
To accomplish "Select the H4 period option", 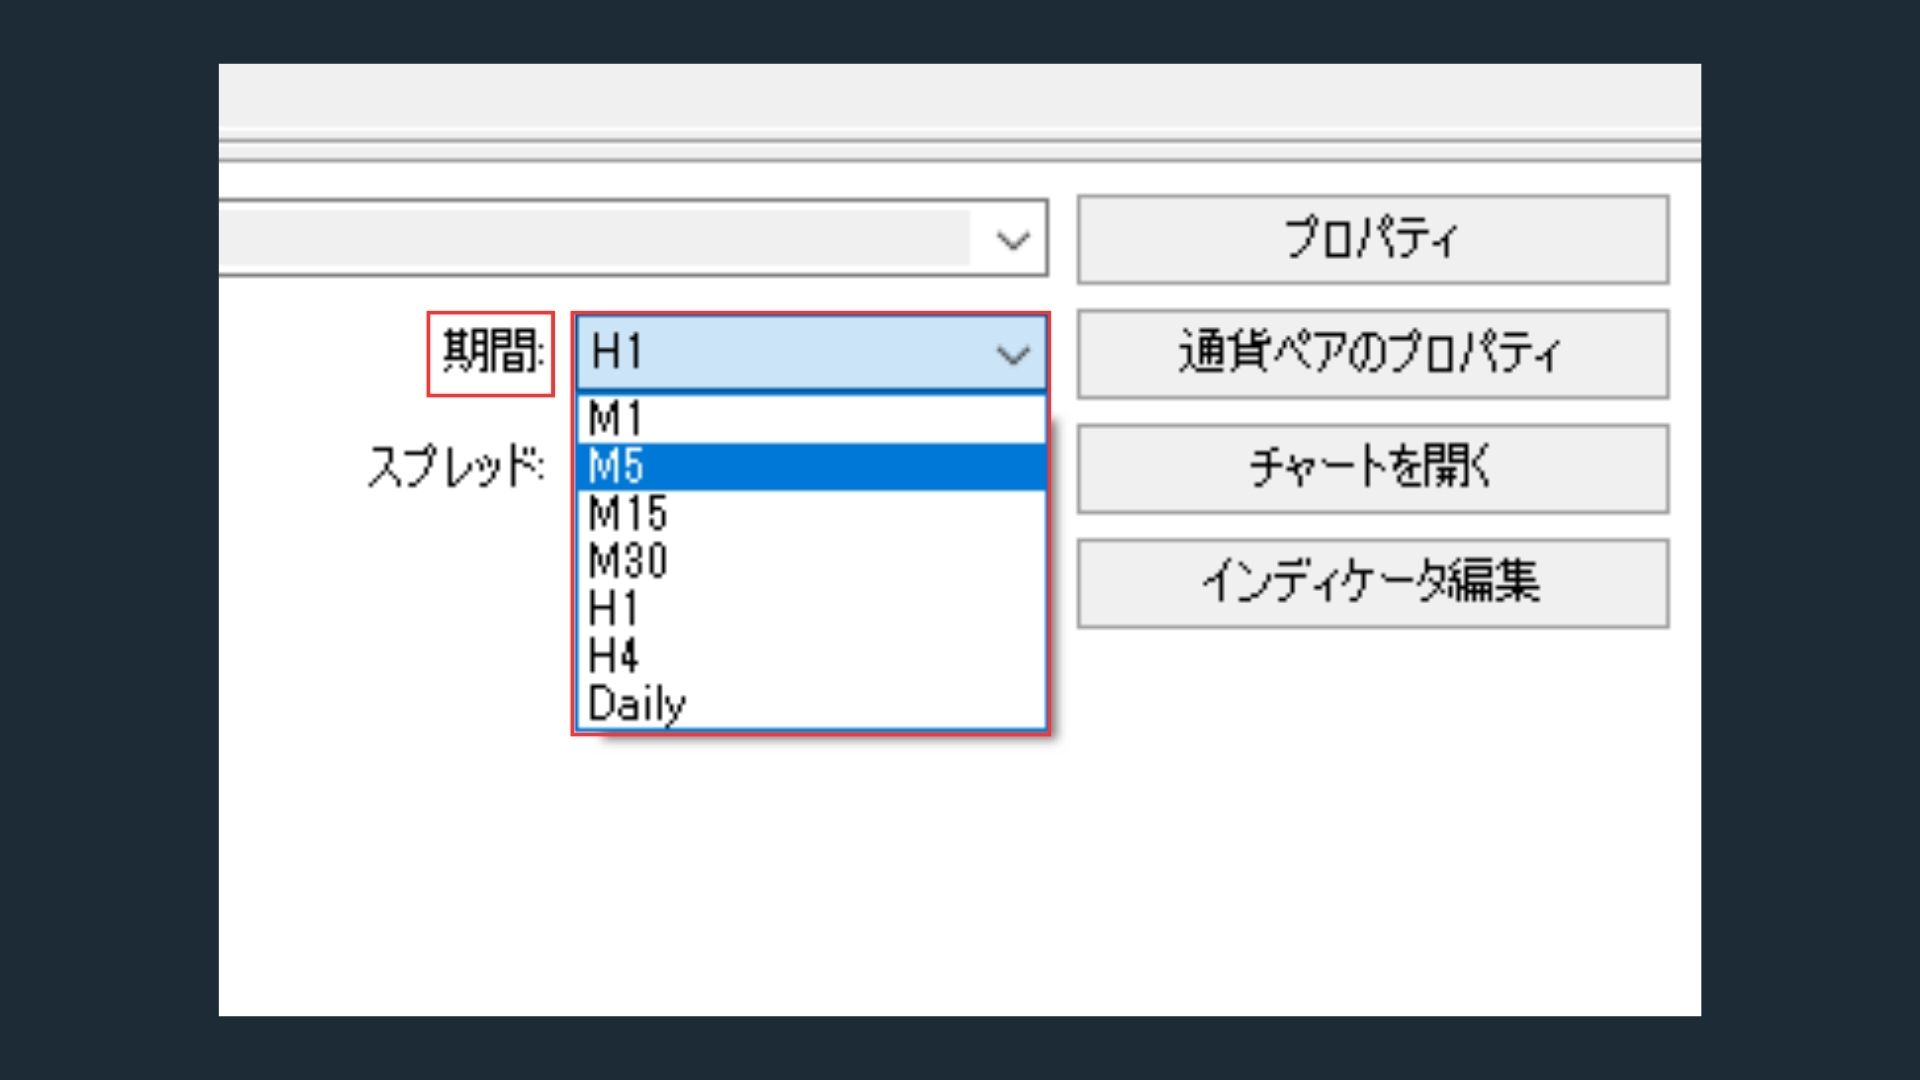I will point(811,656).
